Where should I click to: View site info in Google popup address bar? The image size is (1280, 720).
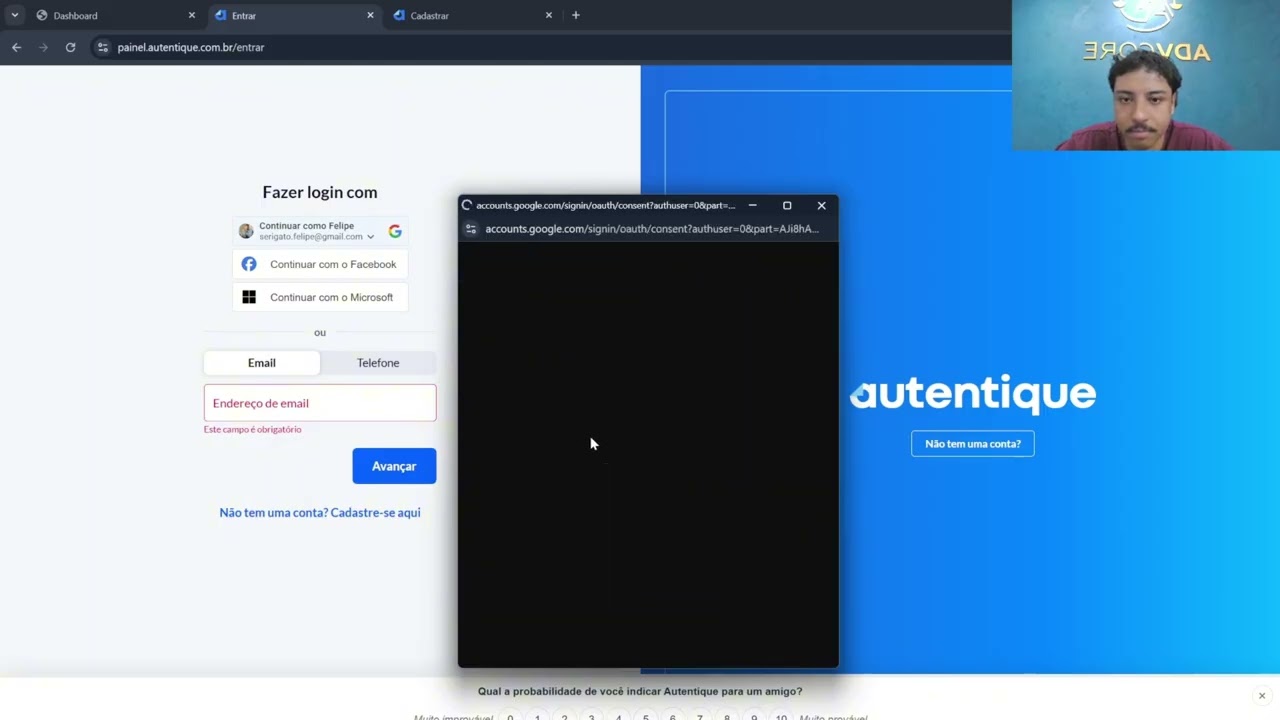click(x=471, y=229)
